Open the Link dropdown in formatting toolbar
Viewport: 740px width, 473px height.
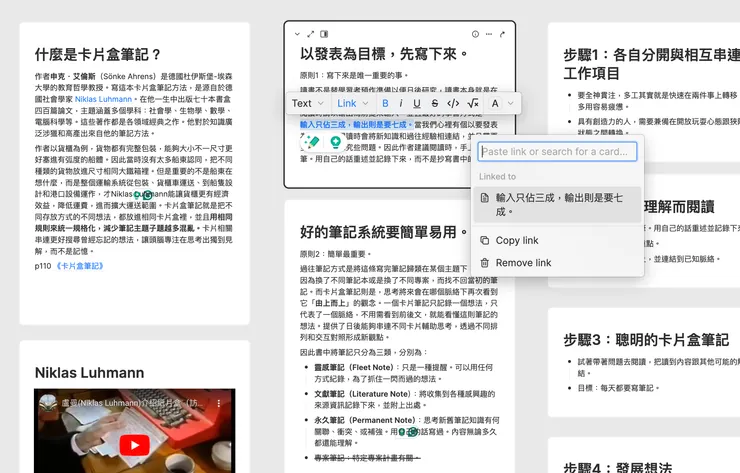353,103
